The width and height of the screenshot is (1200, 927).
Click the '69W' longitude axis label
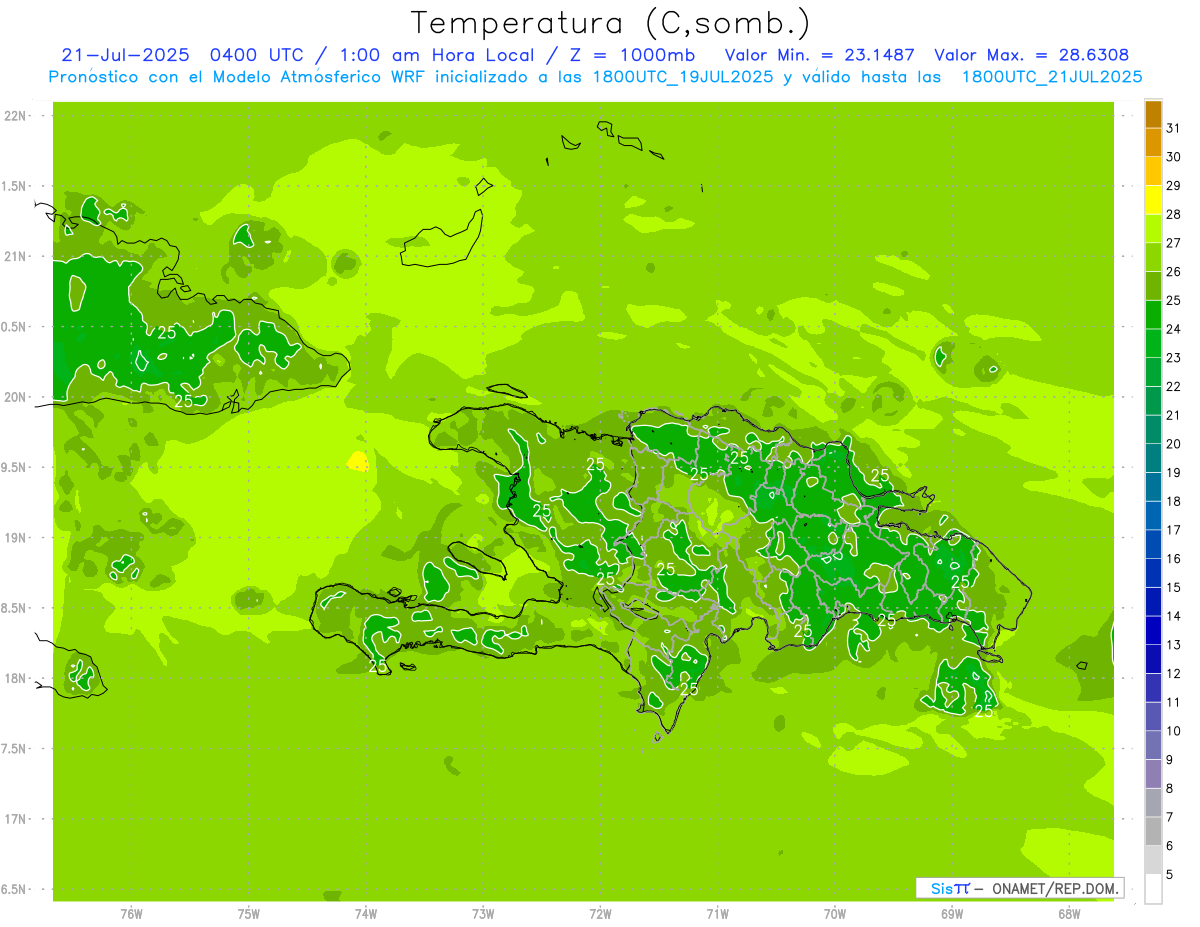pyautogui.click(x=952, y=913)
